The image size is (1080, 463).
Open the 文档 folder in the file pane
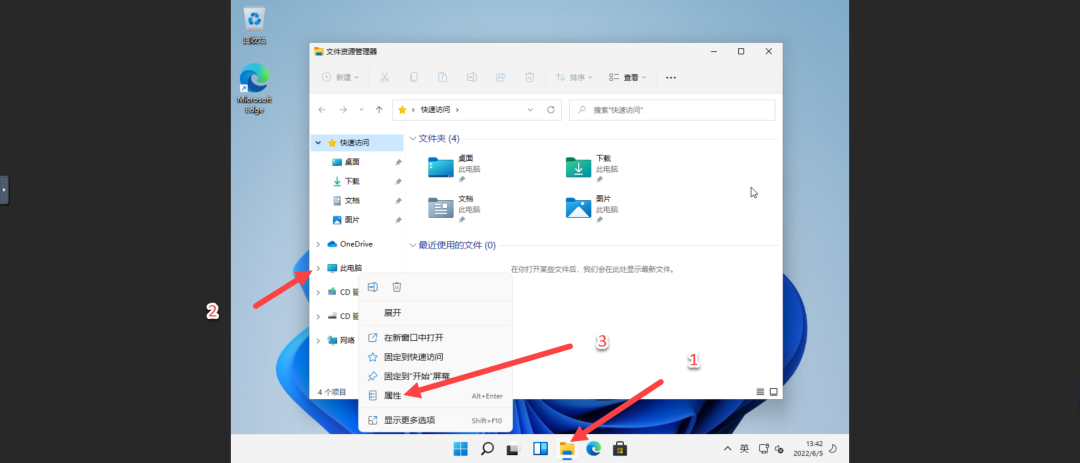(x=441, y=207)
